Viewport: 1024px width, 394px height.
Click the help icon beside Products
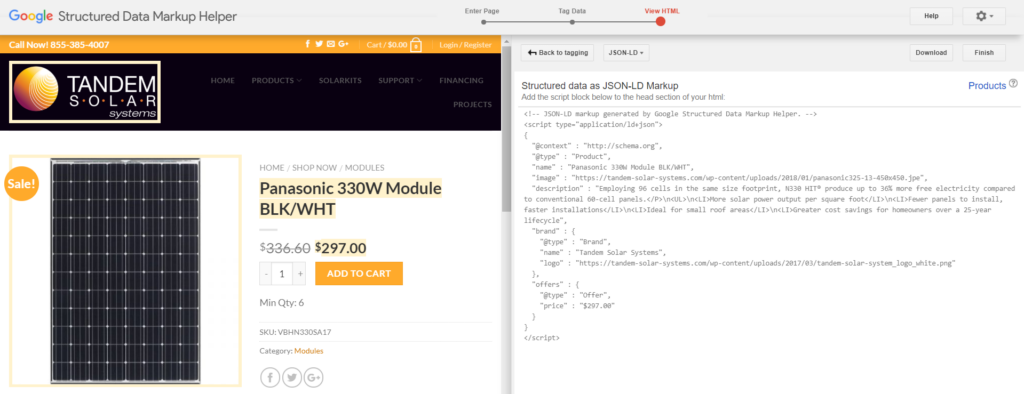1014,84
